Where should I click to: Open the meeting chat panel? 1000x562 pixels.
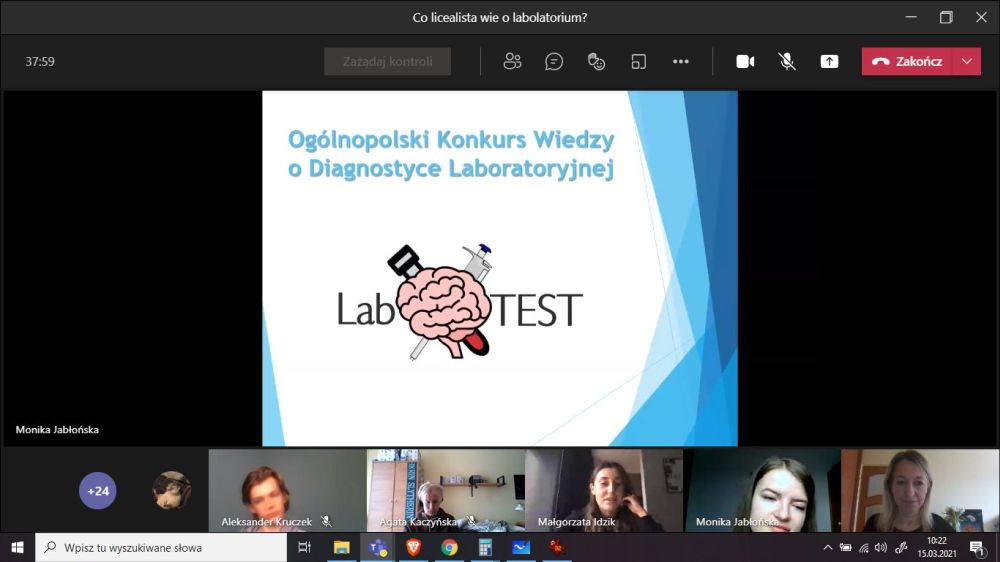click(554, 61)
